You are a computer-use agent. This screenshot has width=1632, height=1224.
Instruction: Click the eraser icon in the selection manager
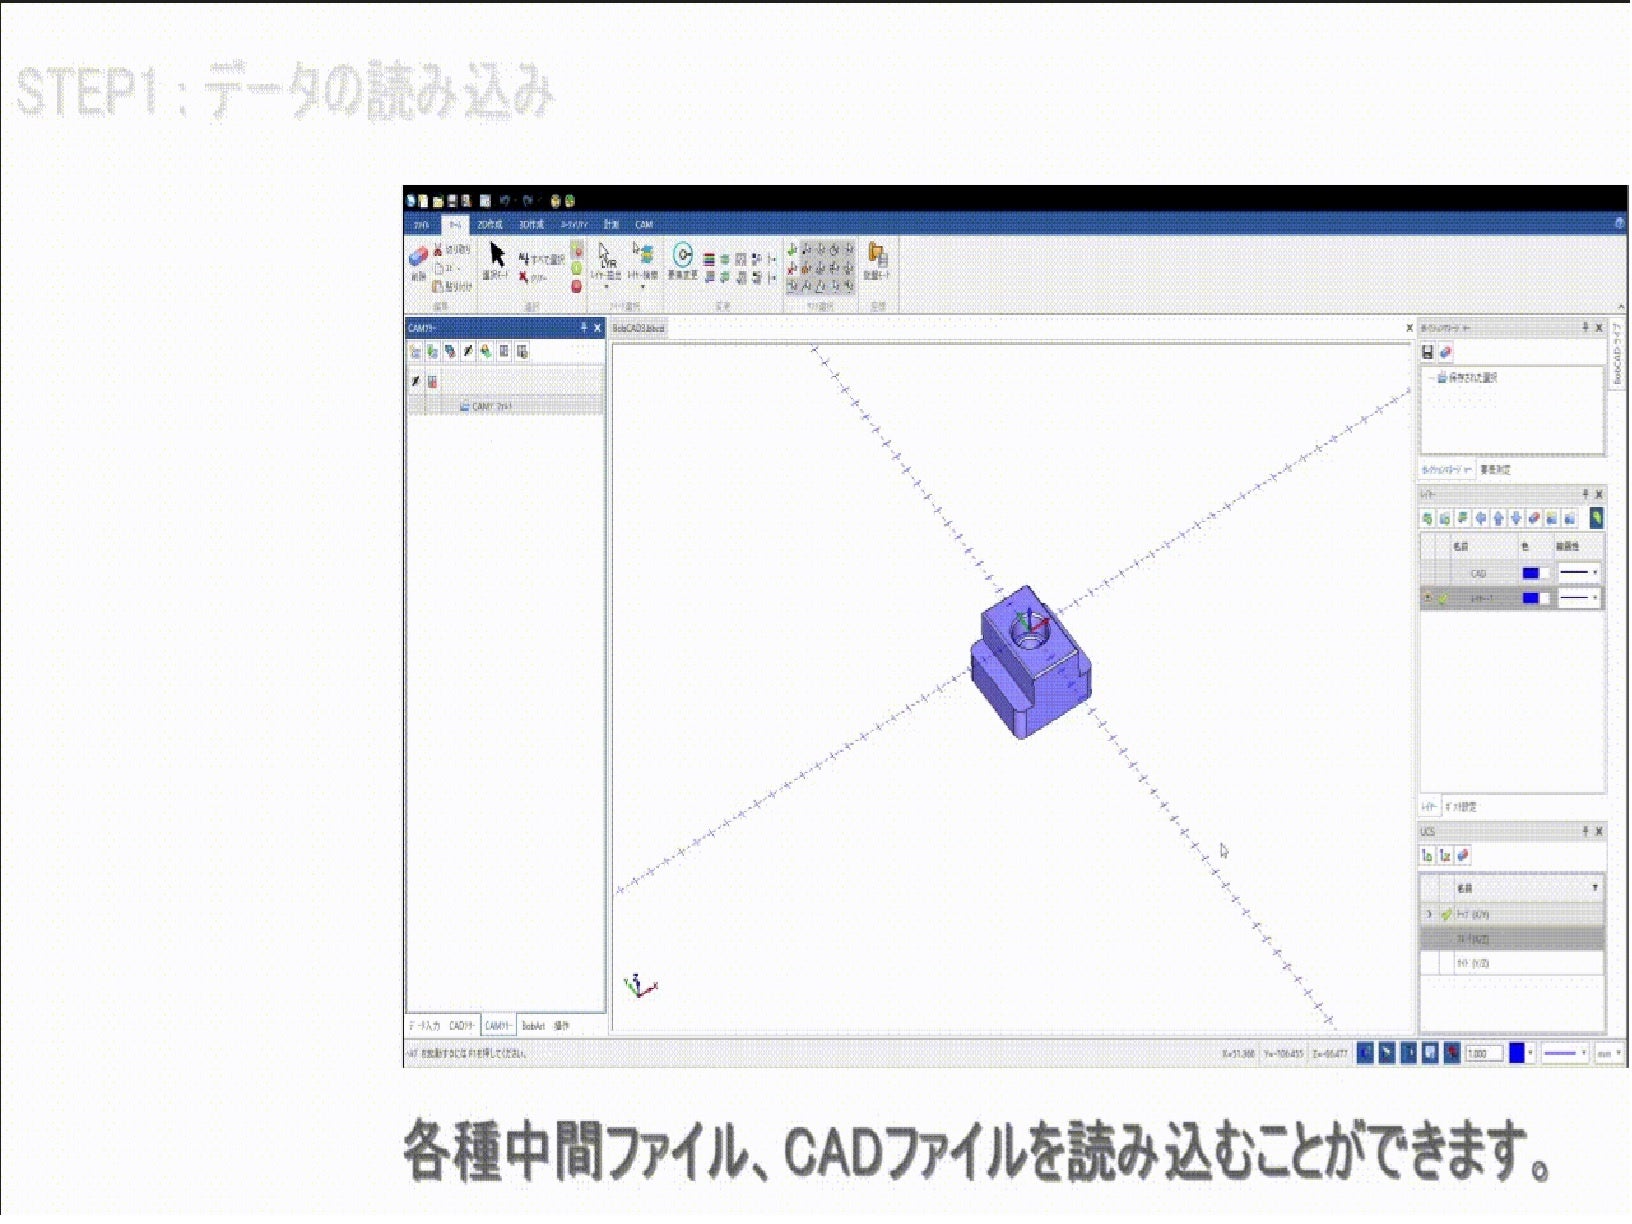1446,352
